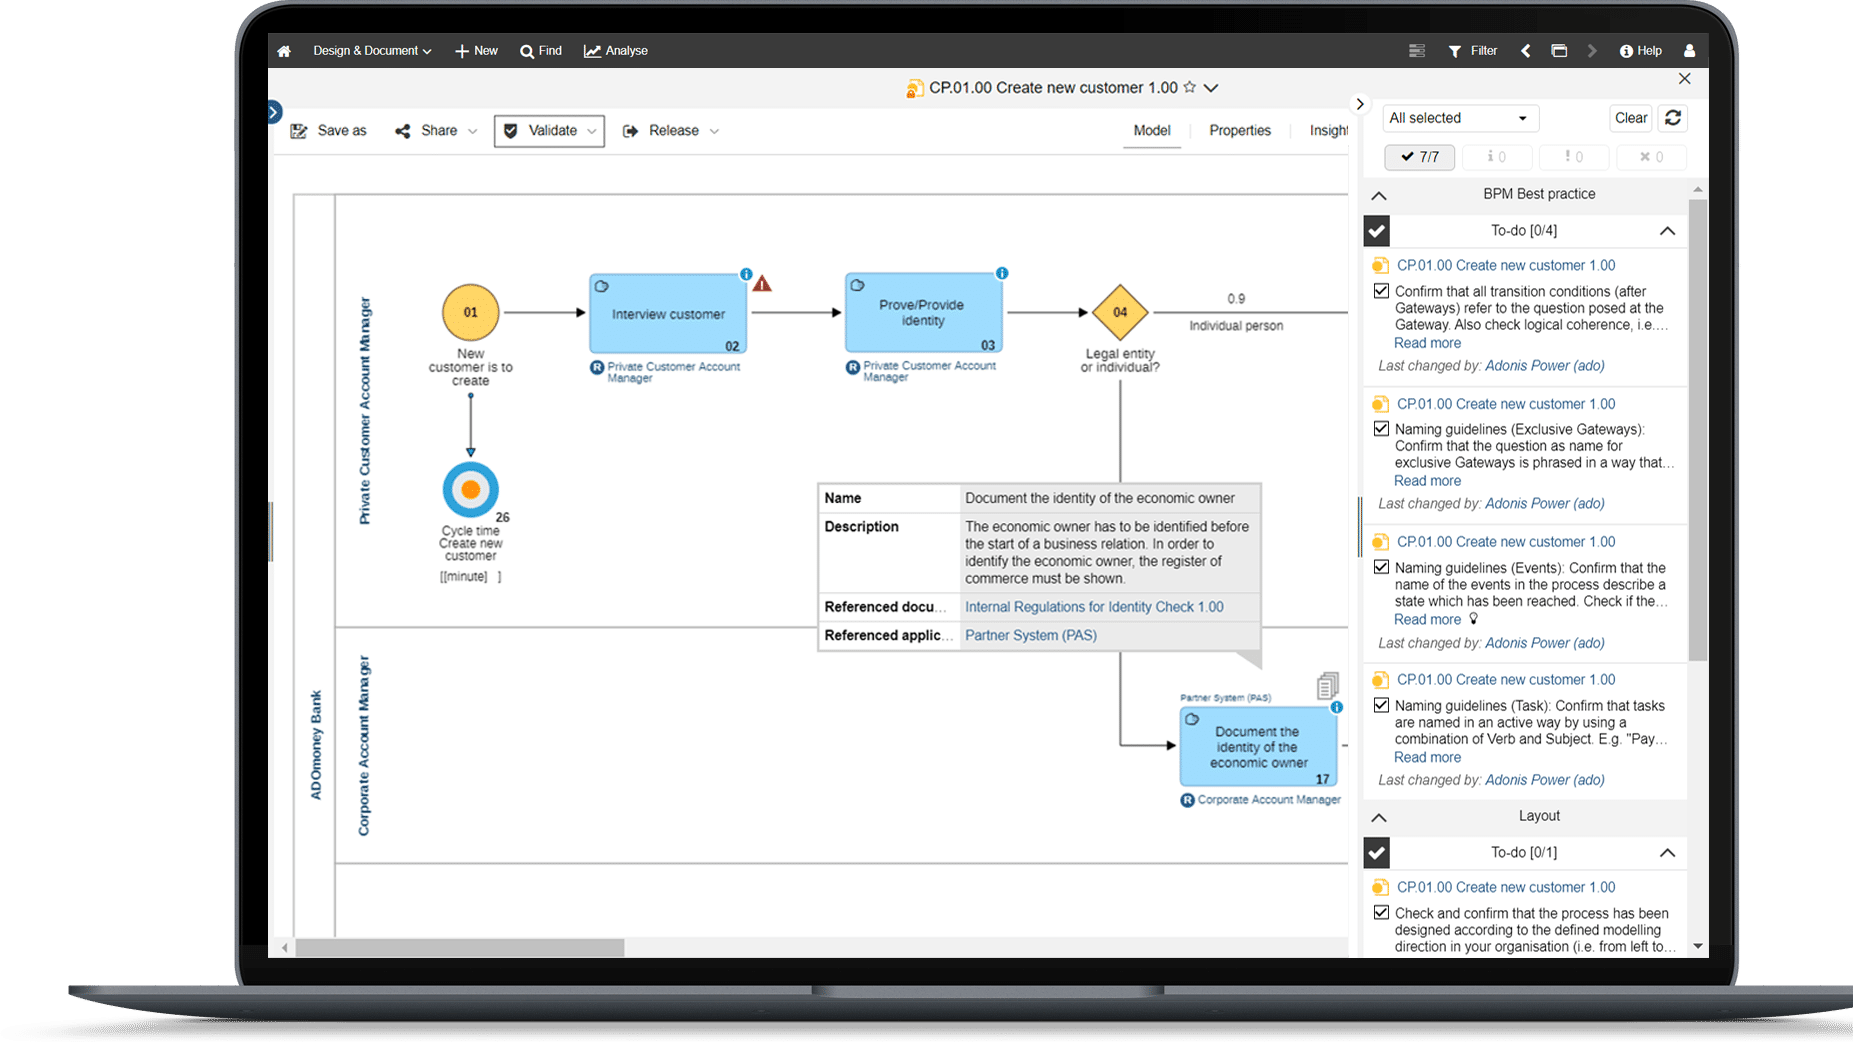Click the refresh icon beside Clear
The image size is (1853, 1042).
tap(1673, 118)
